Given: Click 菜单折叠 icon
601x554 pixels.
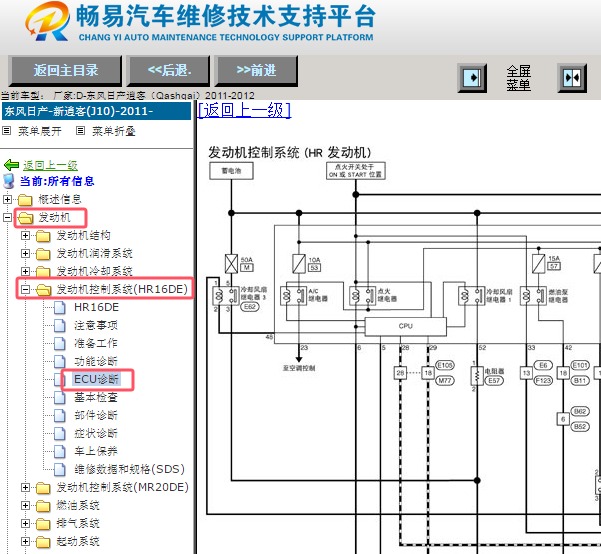Looking at the screenshot, I should (80, 131).
